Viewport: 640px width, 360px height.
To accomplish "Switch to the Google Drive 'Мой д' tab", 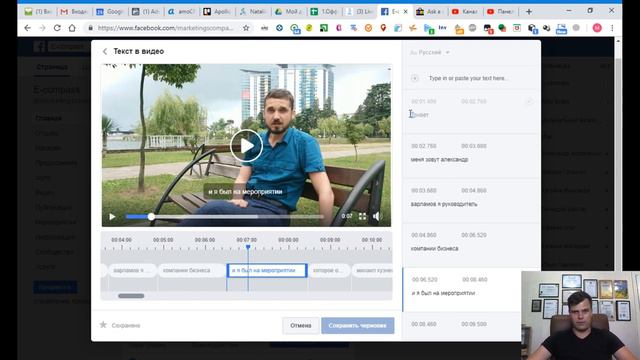I will 289,12.
